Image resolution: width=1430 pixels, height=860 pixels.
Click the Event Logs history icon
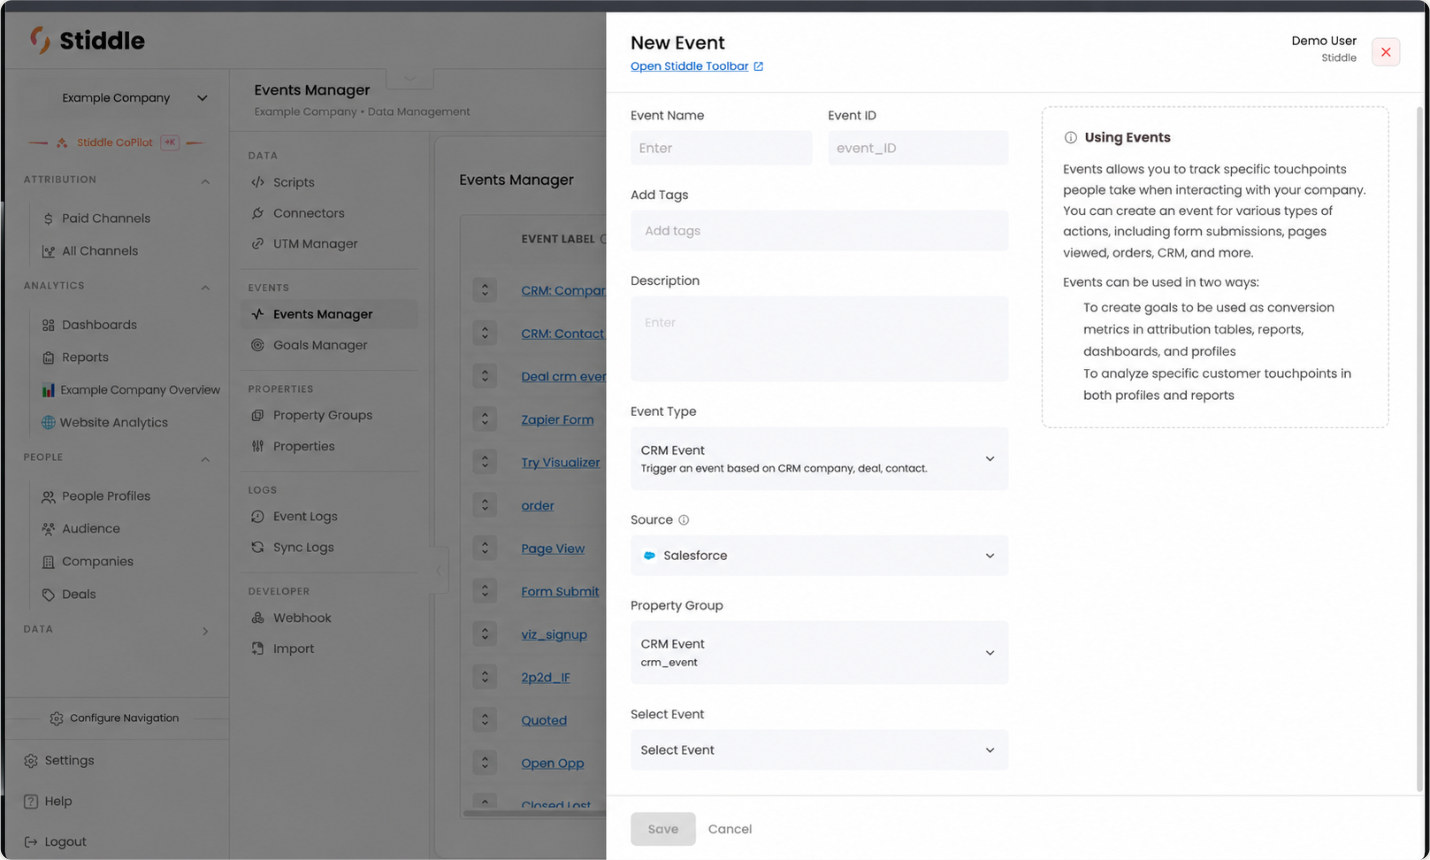pyautogui.click(x=258, y=516)
